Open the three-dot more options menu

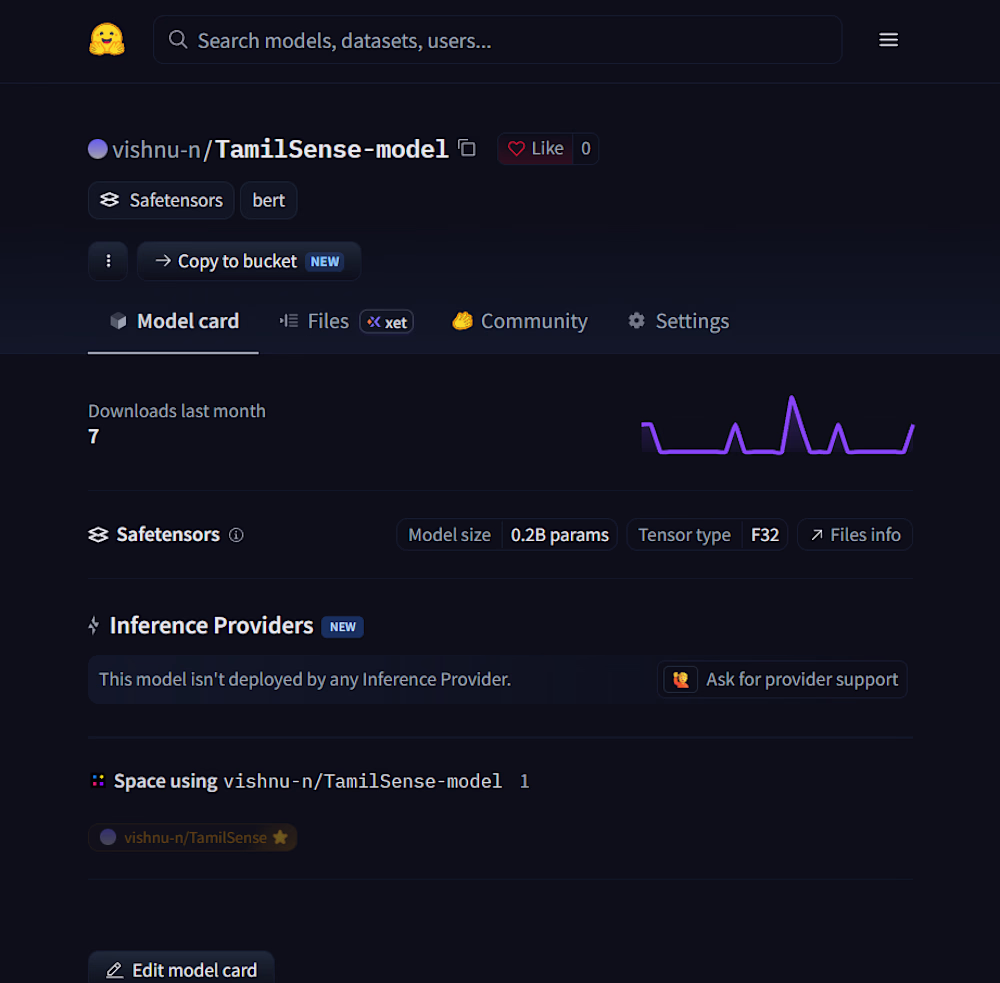point(108,261)
